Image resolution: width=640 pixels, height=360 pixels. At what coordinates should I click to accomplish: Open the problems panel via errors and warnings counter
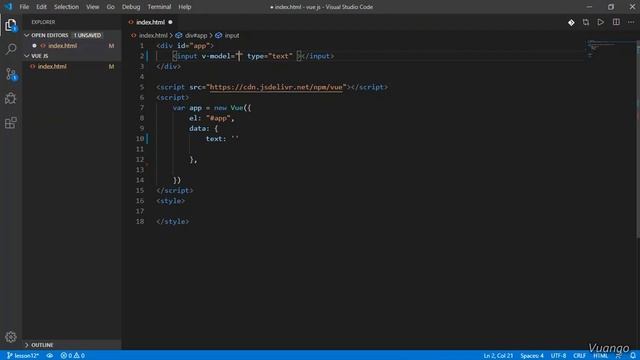[x=73, y=356]
